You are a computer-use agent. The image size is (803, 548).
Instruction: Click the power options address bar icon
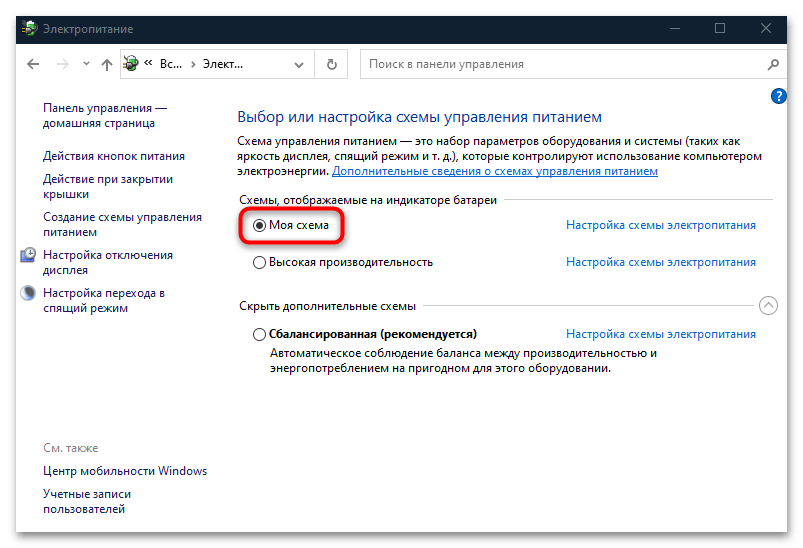pos(131,65)
